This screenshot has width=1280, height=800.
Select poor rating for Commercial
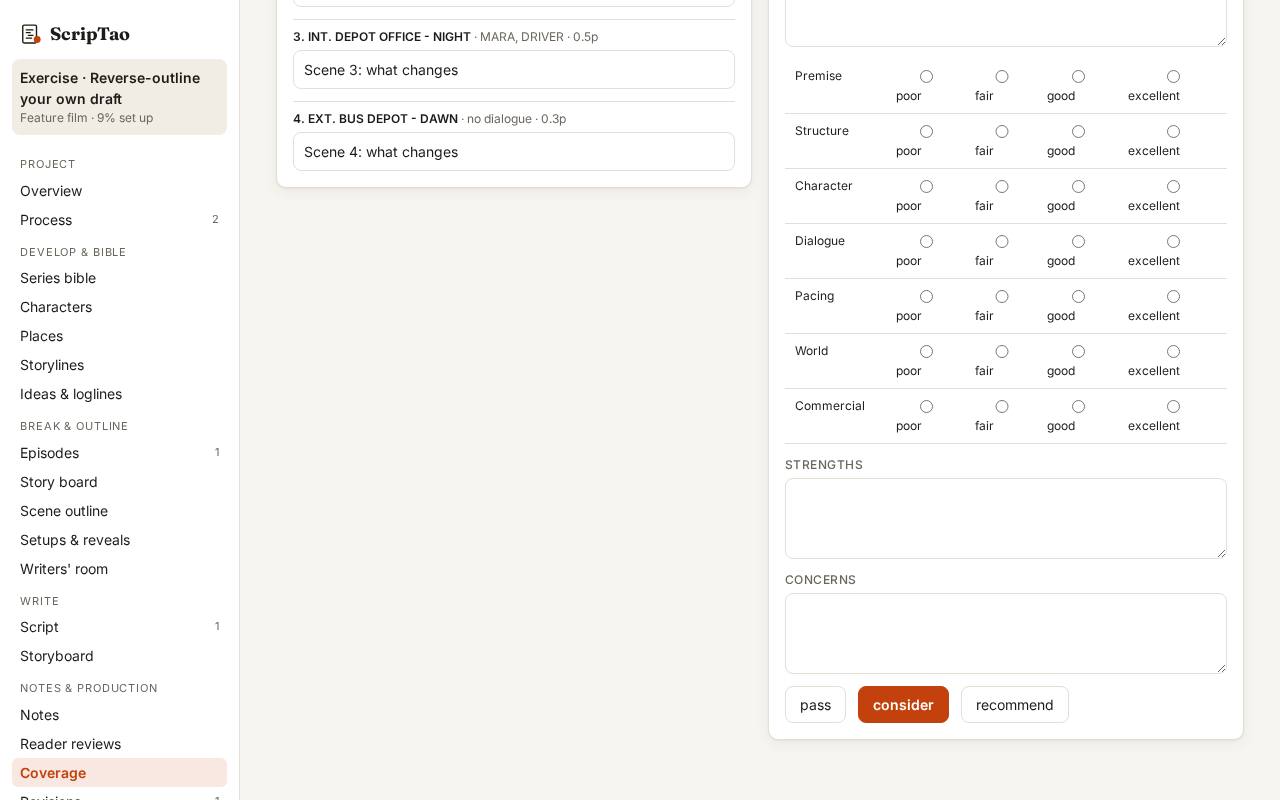926,407
